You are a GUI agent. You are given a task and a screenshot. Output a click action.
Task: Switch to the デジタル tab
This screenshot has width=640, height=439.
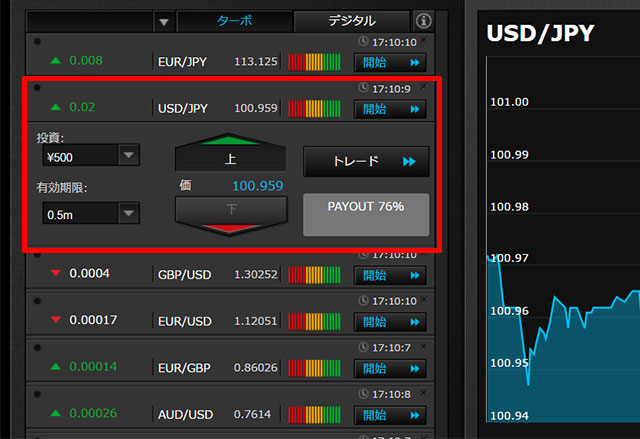click(351, 21)
